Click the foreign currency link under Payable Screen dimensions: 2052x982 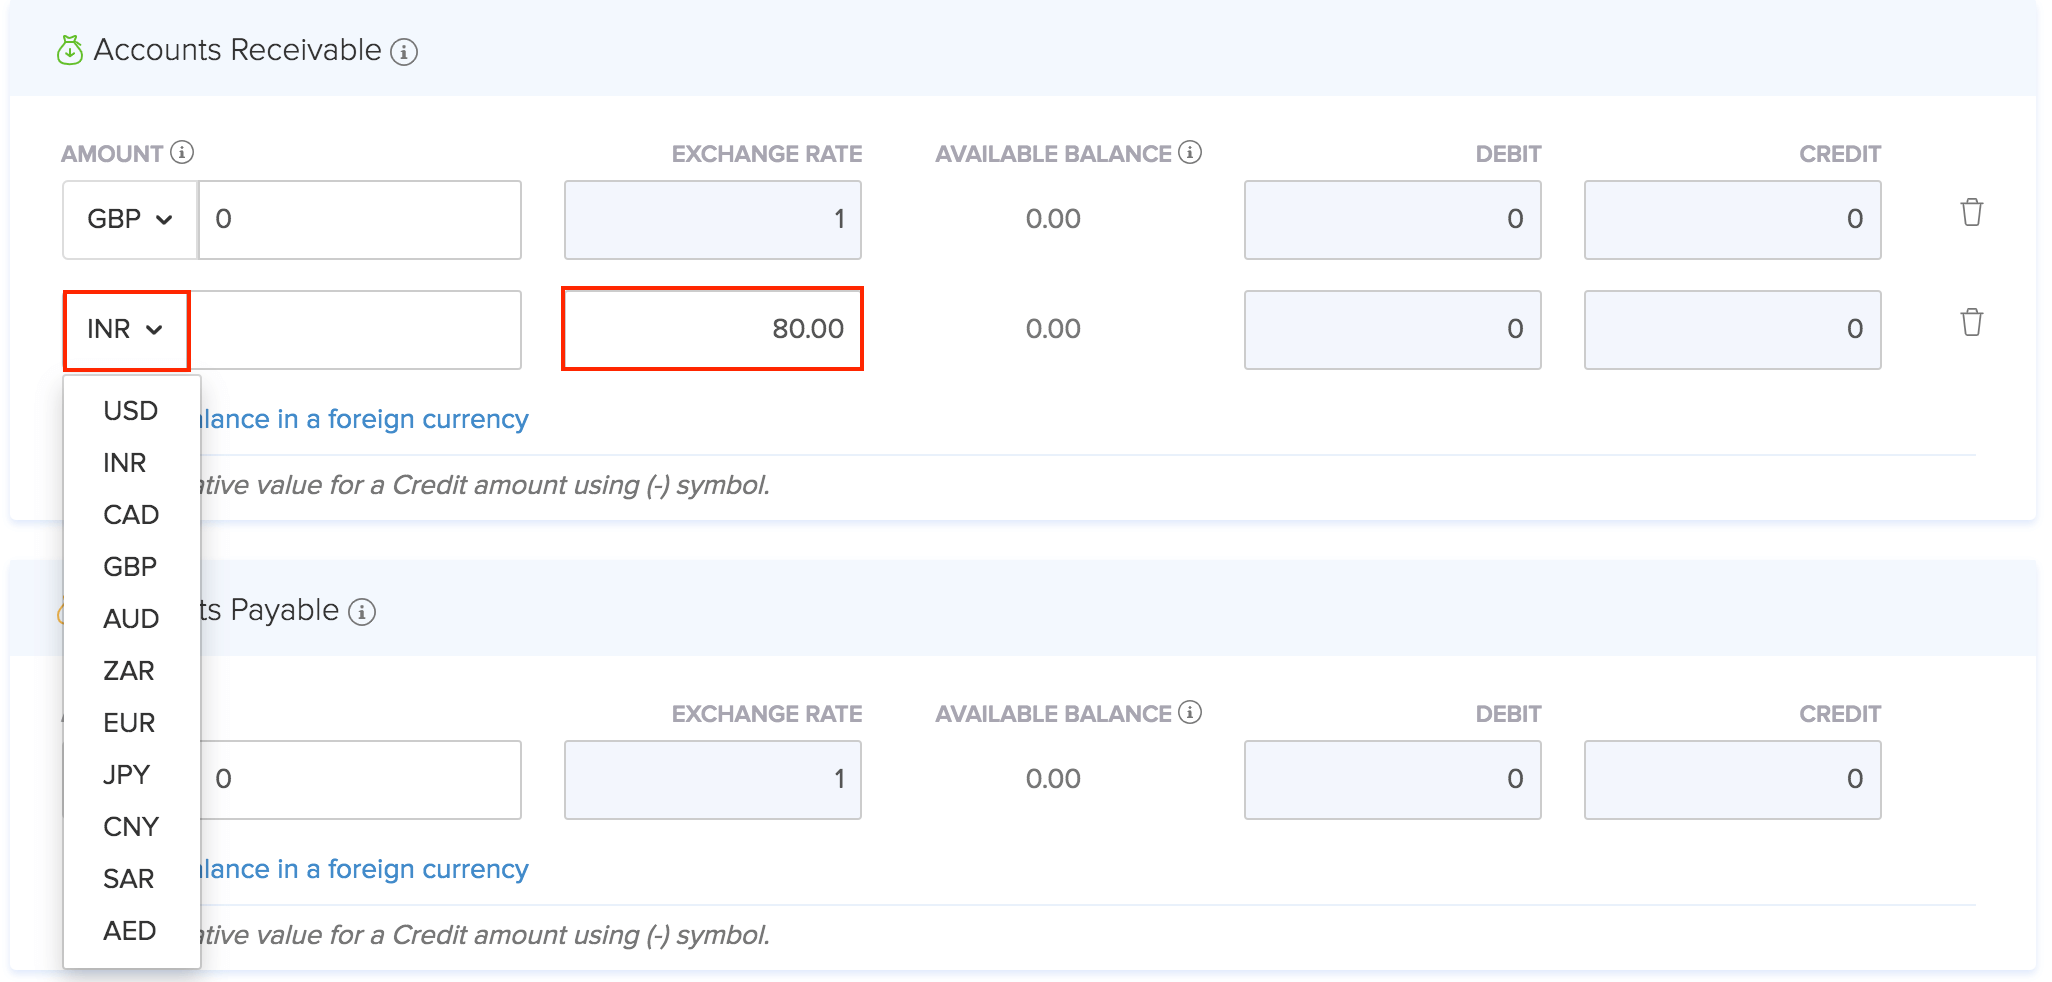364,869
